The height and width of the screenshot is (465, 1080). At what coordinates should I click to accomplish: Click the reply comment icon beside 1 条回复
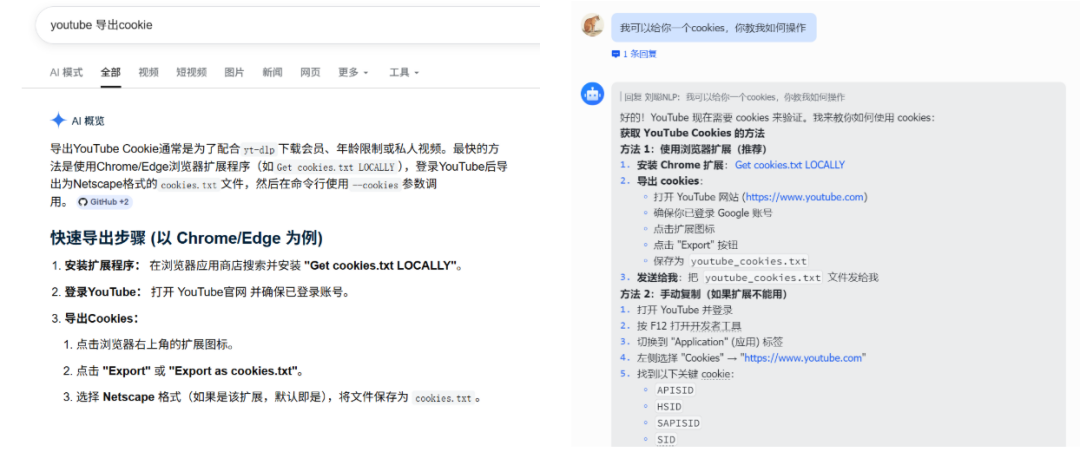(x=616, y=54)
